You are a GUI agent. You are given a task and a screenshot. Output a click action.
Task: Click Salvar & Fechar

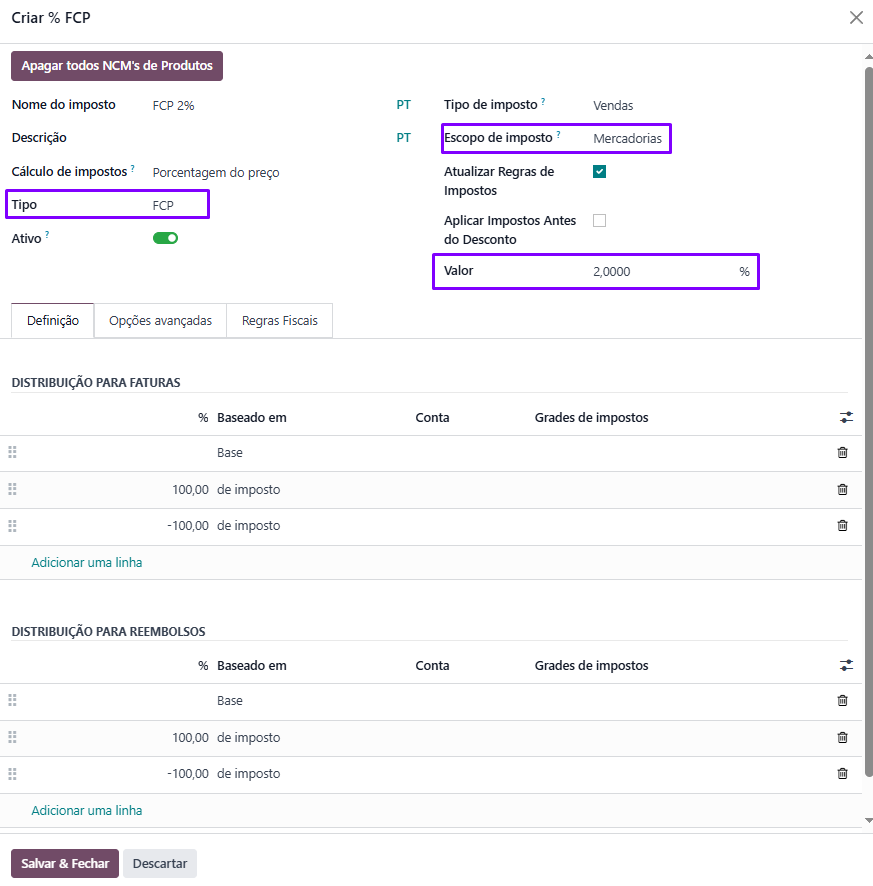coord(65,863)
